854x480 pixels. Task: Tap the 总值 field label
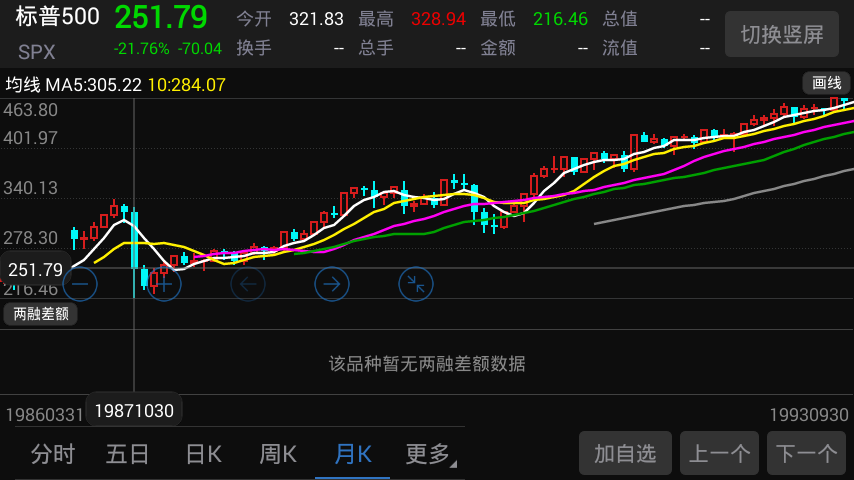[x=620, y=19]
